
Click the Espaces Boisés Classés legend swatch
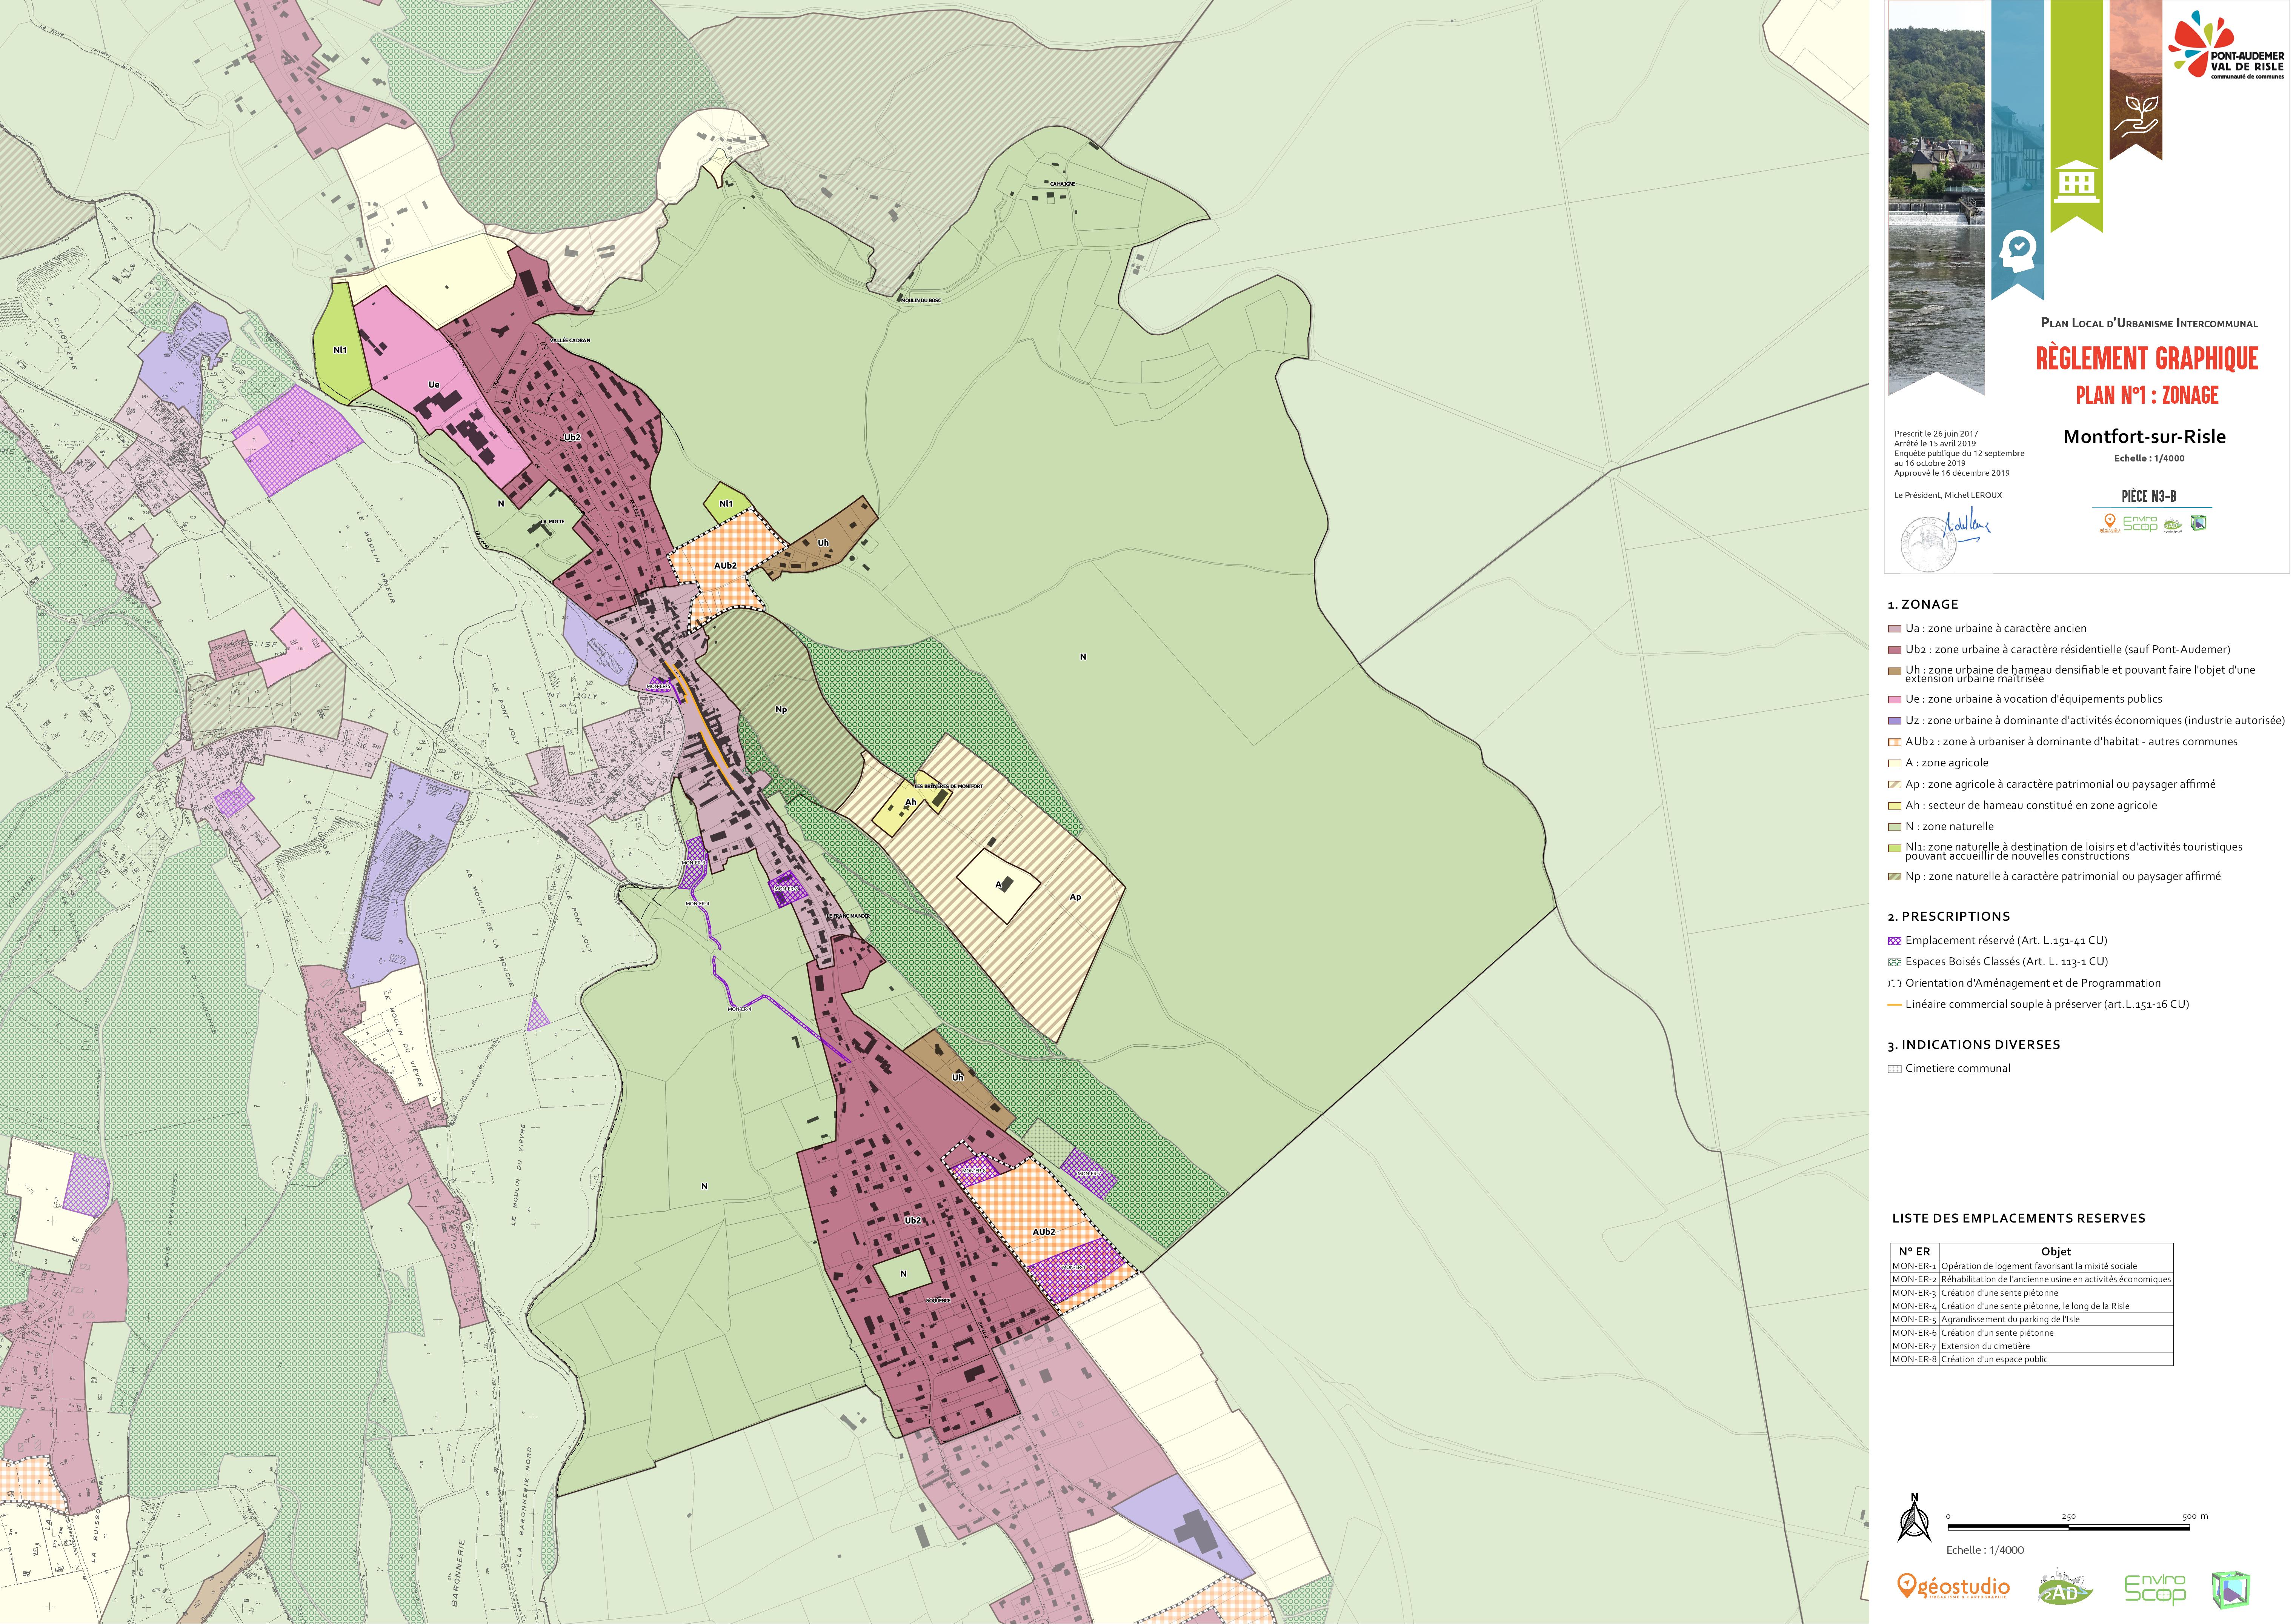(x=1894, y=962)
